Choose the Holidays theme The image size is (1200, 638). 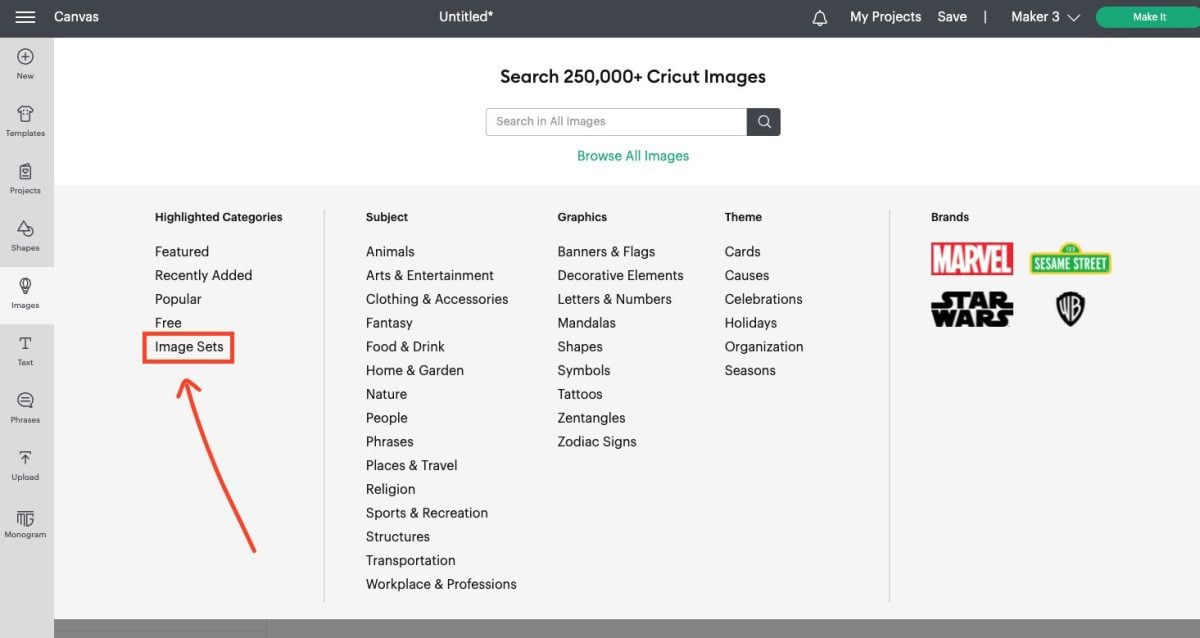(x=751, y=323)
